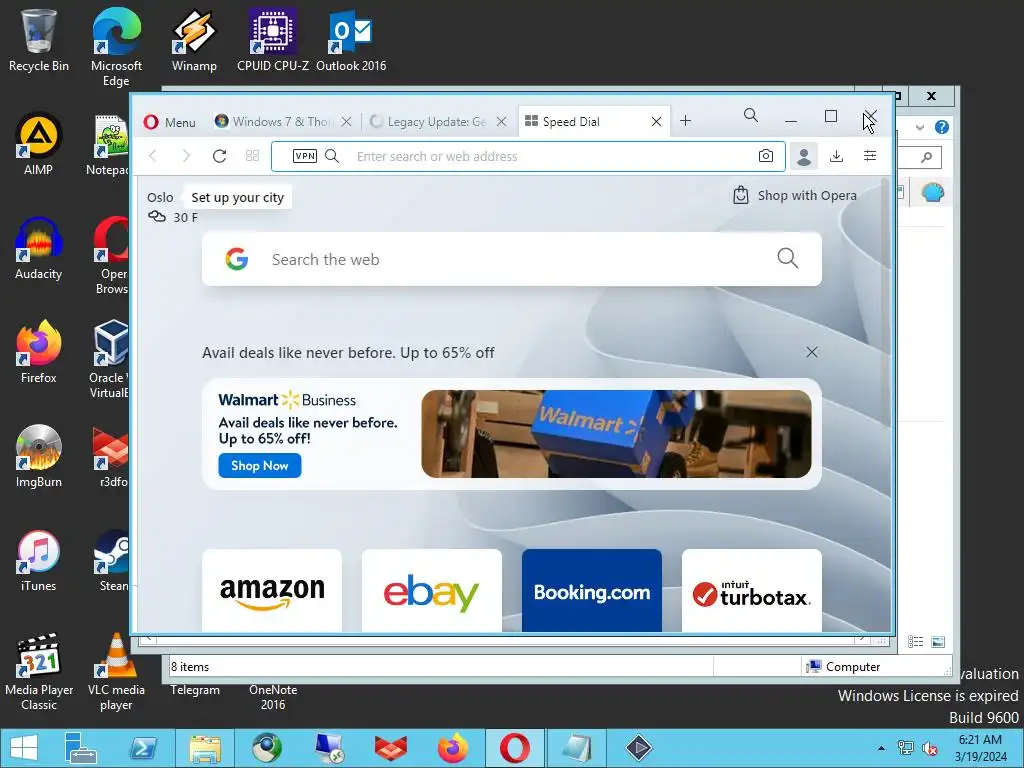Screen dimensions: 1024x768
Task: Close the Windows 7 & Thor tab
Action: [x=347, y=121]
